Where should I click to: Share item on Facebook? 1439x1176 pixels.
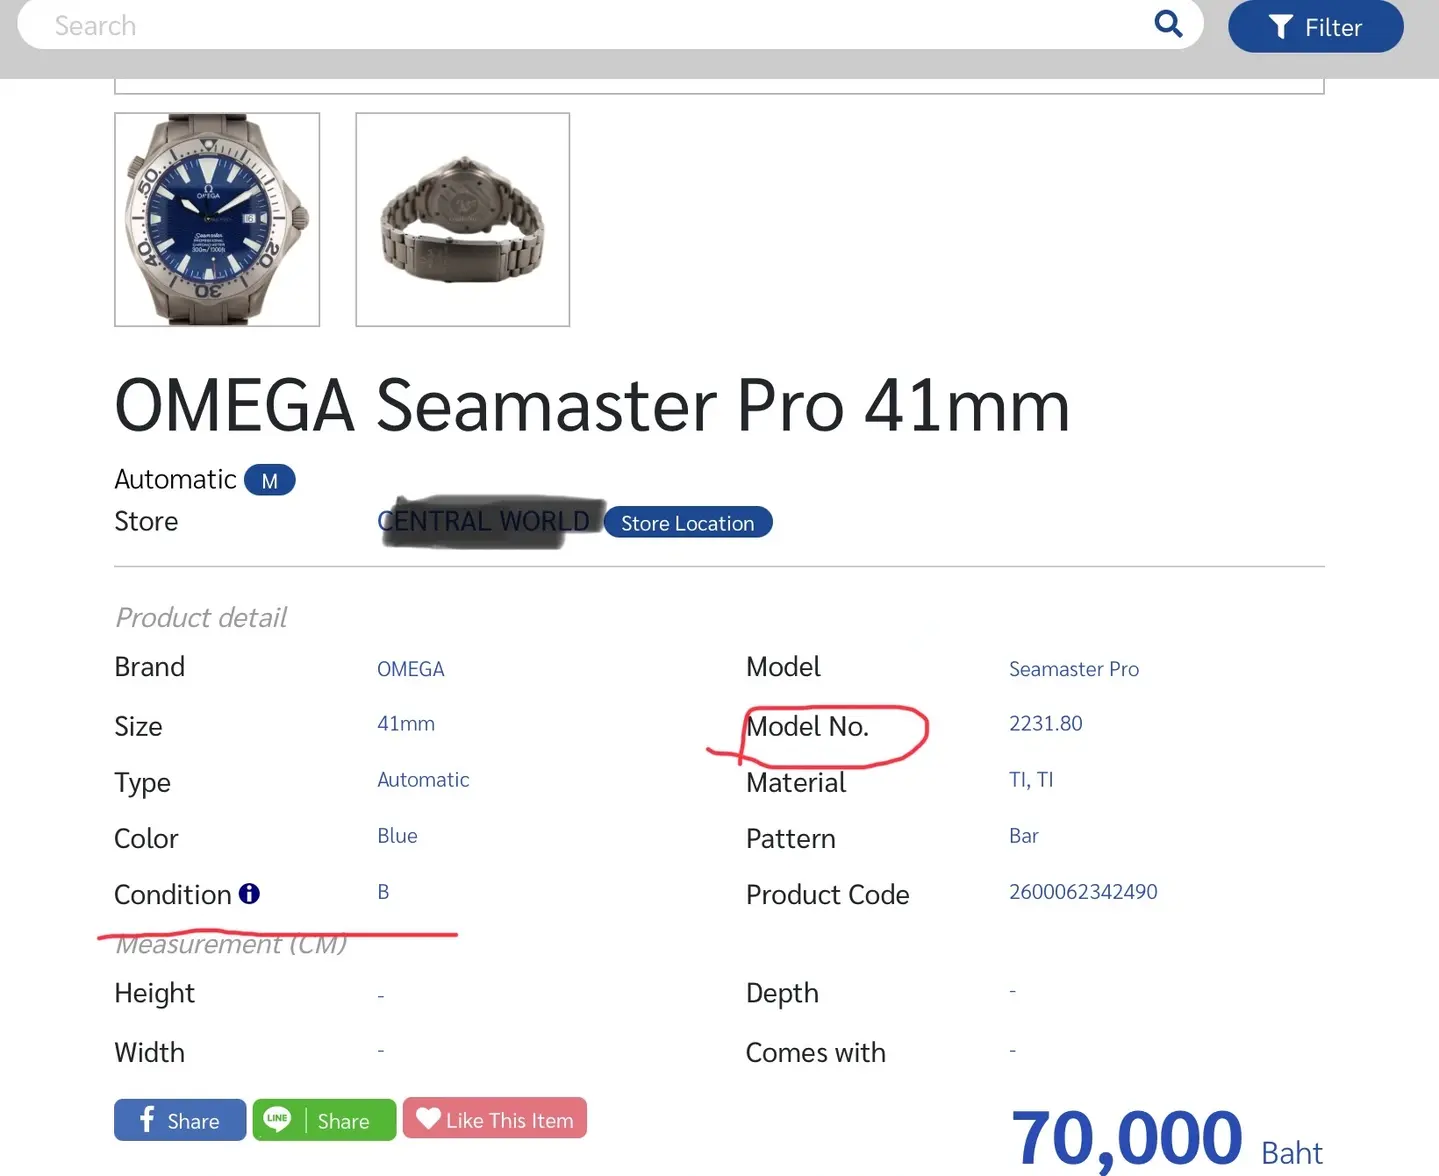tap(180, 1120)
